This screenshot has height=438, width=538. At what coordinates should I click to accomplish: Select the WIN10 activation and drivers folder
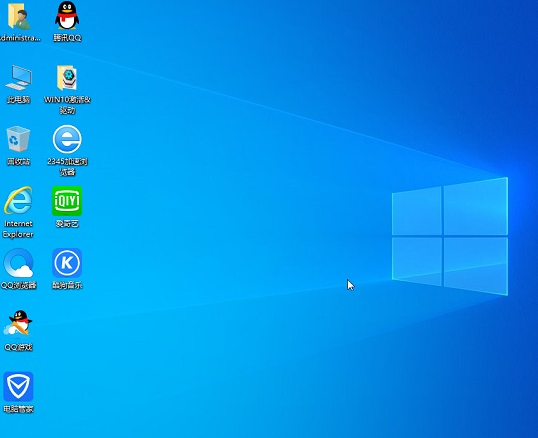pyautogui.click(x=67, y=78)
